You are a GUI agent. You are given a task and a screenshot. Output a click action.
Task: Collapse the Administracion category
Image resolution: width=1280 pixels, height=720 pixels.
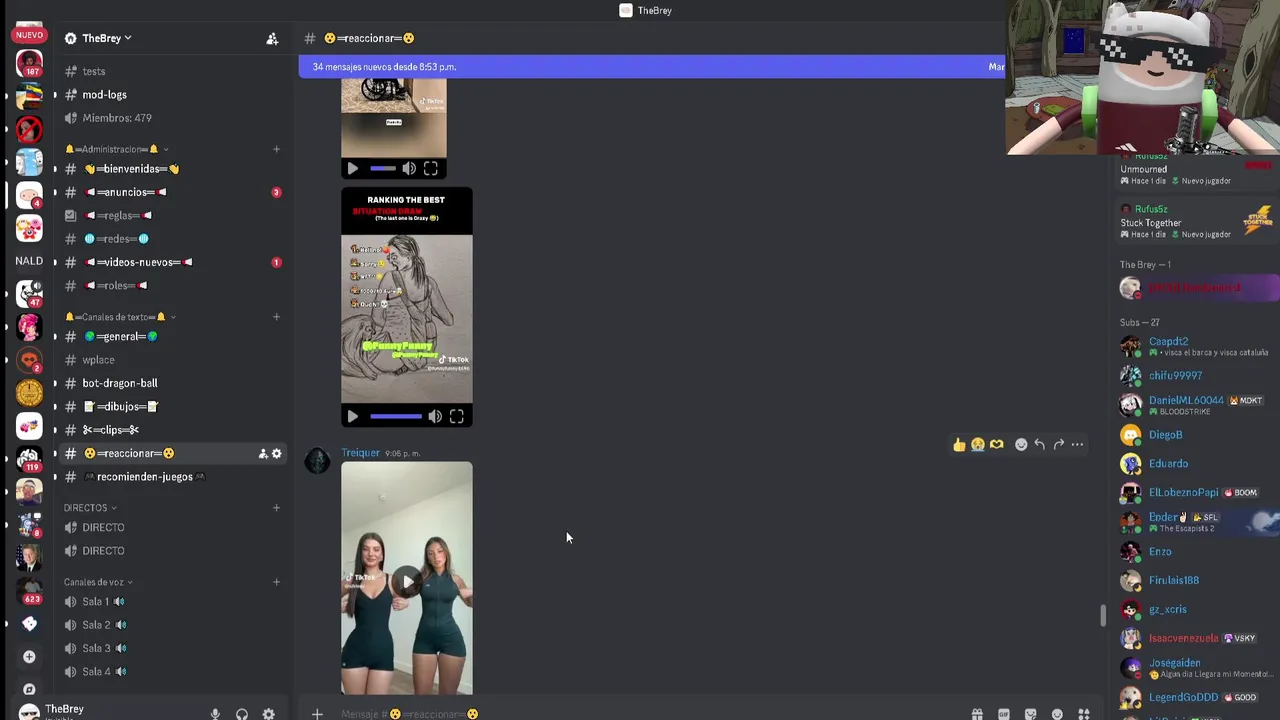point(116,149)
